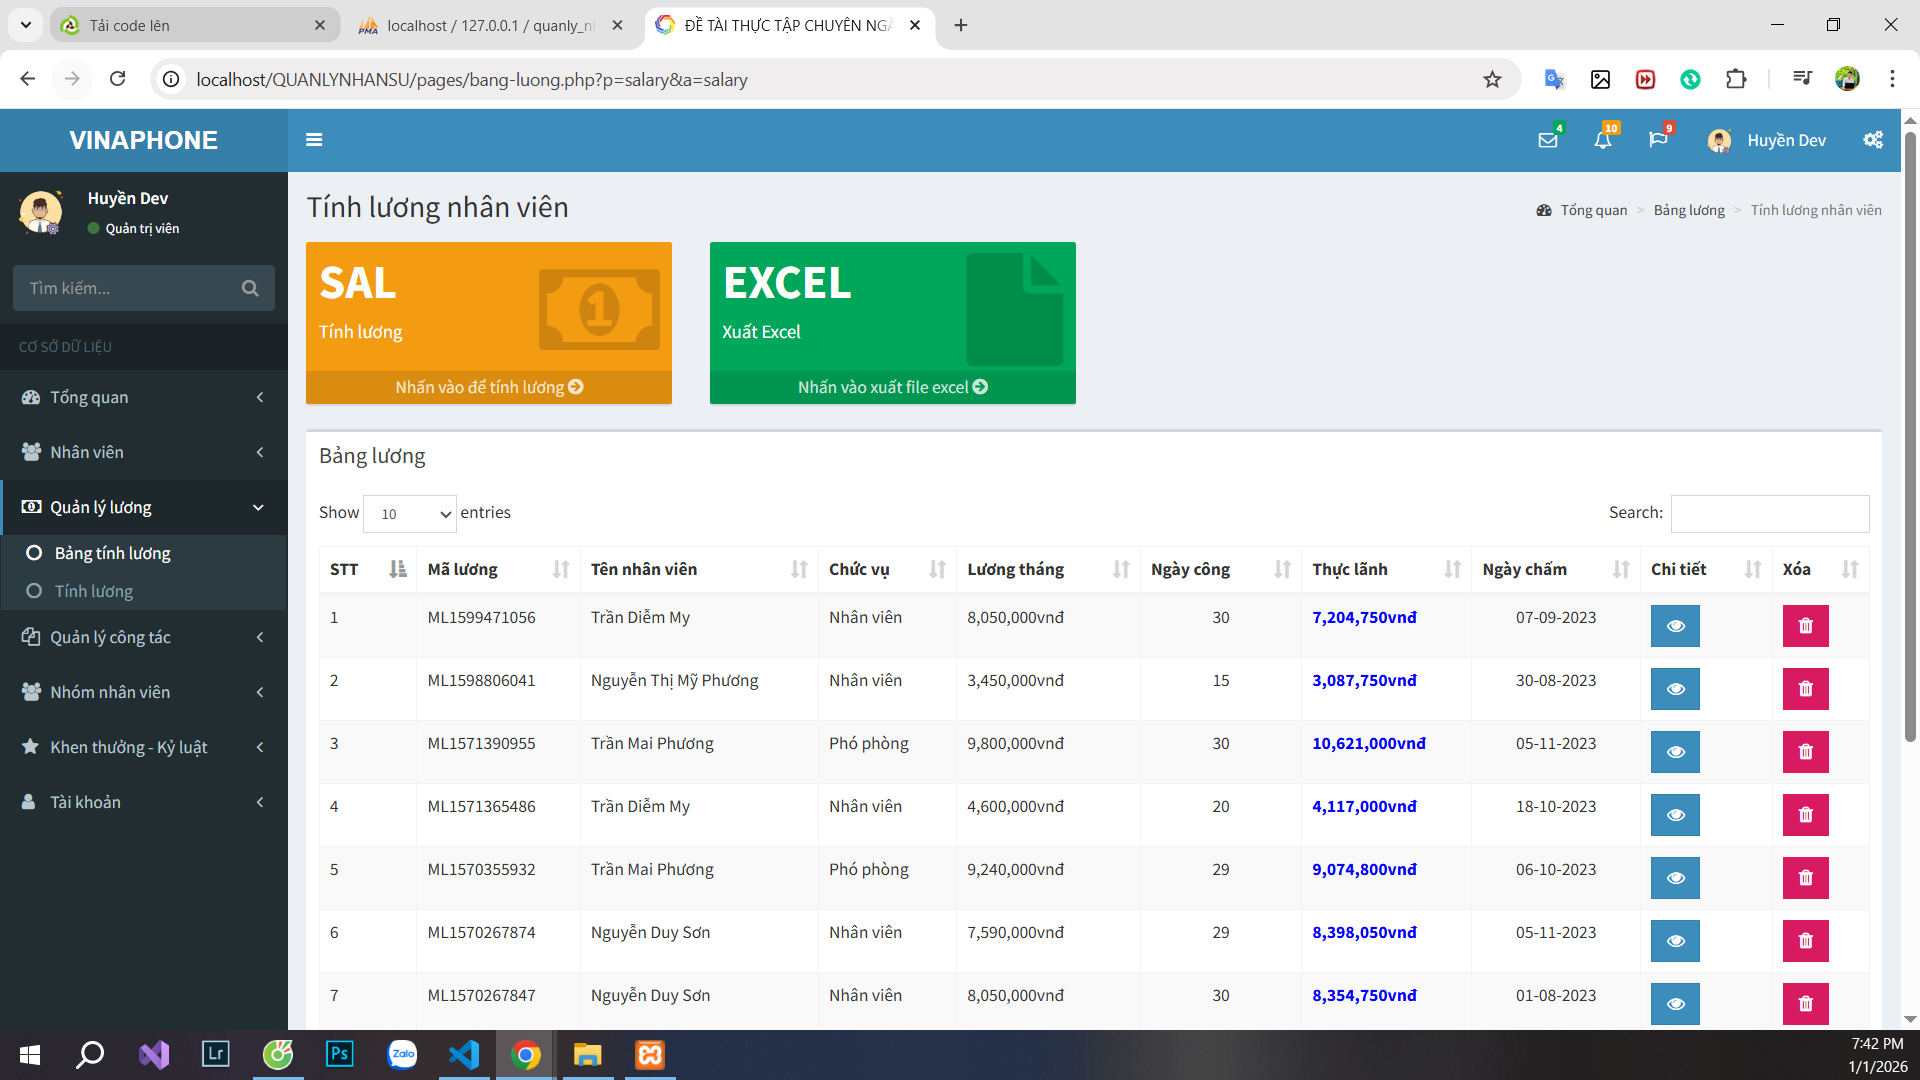The image size is (1920, 1080).
Task: Open the Show entries dropdown
Action: [x=410, y=514]
